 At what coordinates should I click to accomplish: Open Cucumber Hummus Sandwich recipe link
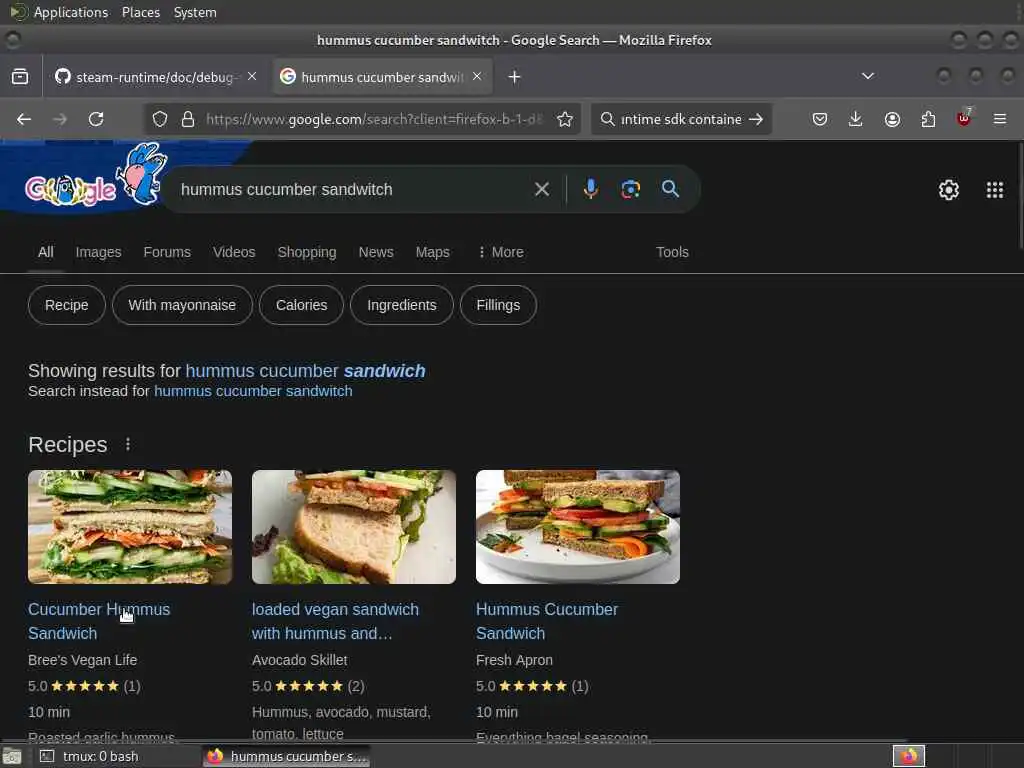pyautogui.click(x=99, y=621)
